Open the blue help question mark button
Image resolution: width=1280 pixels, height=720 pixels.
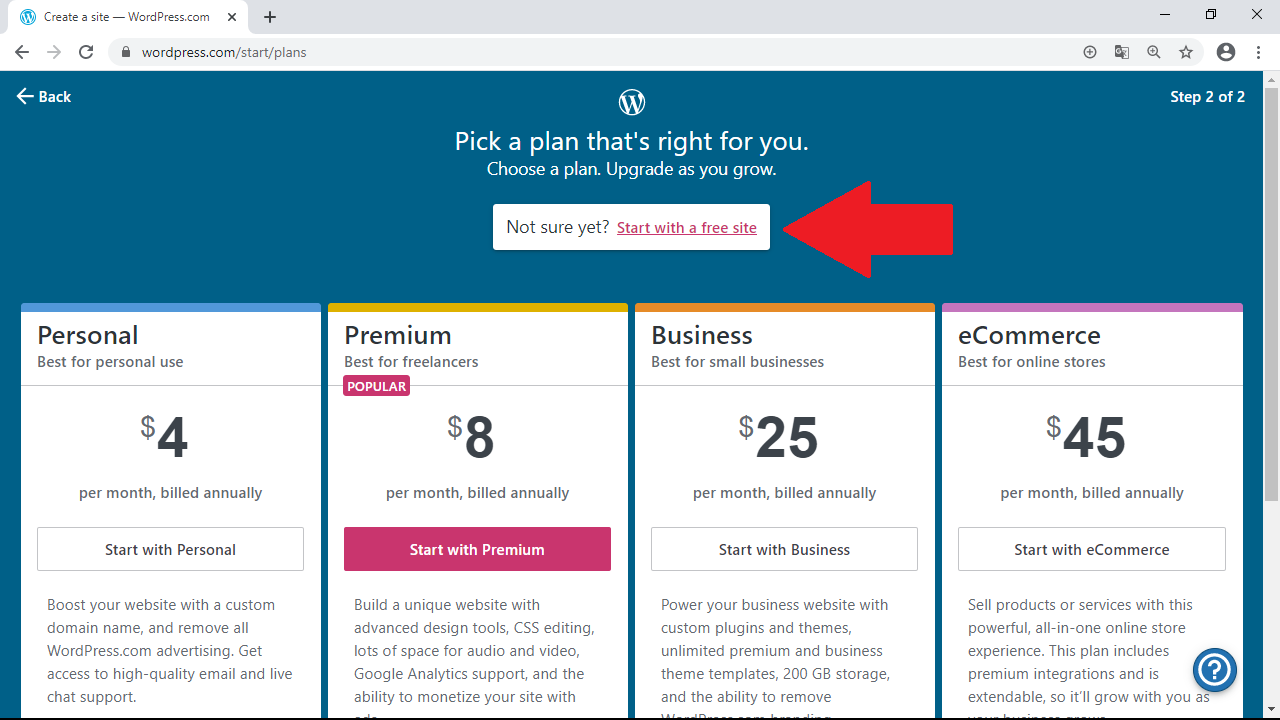pos(1215,670)
